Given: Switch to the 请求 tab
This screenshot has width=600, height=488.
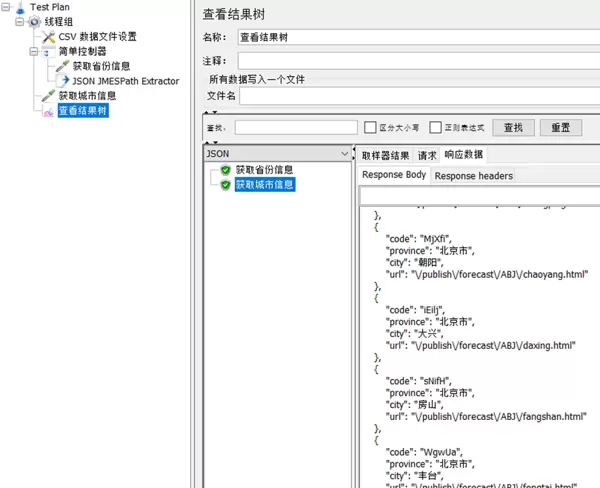Looking at the screenshot, I should click(x=427, y=155).
